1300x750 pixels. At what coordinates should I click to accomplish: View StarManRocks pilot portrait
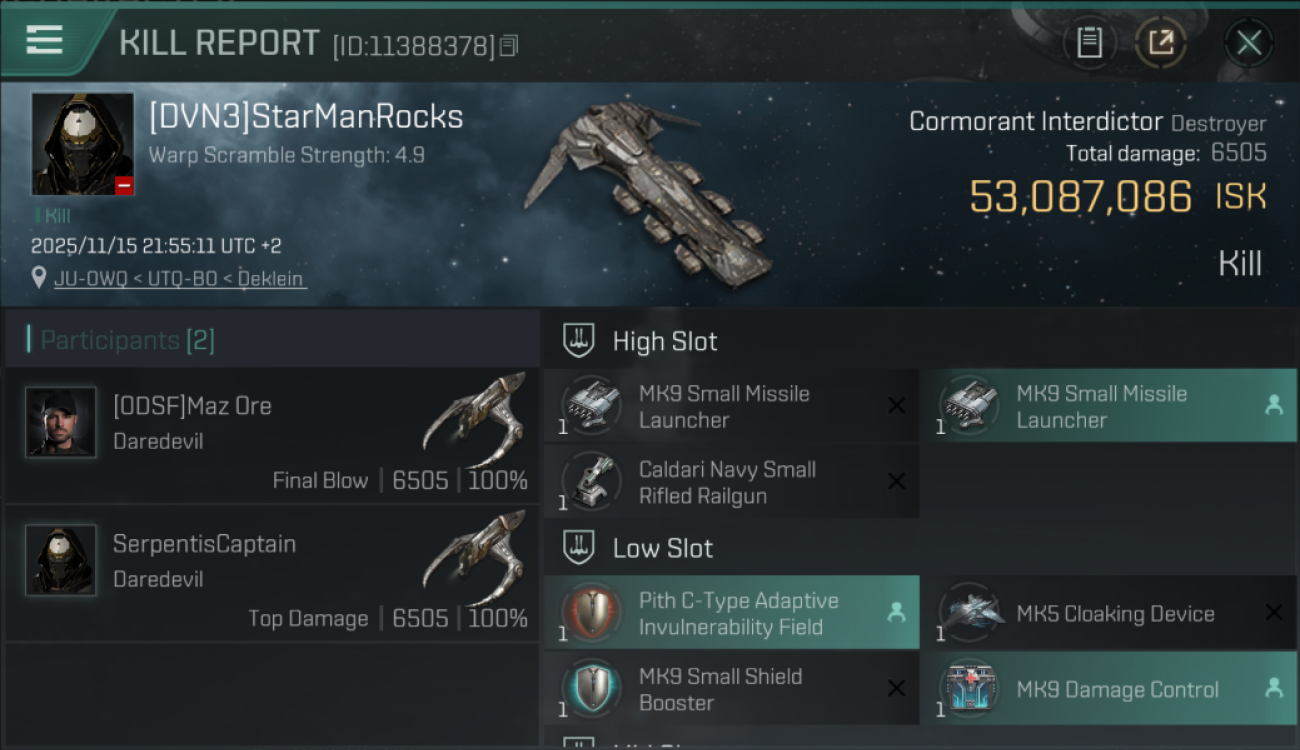click(x=82, y=144)
